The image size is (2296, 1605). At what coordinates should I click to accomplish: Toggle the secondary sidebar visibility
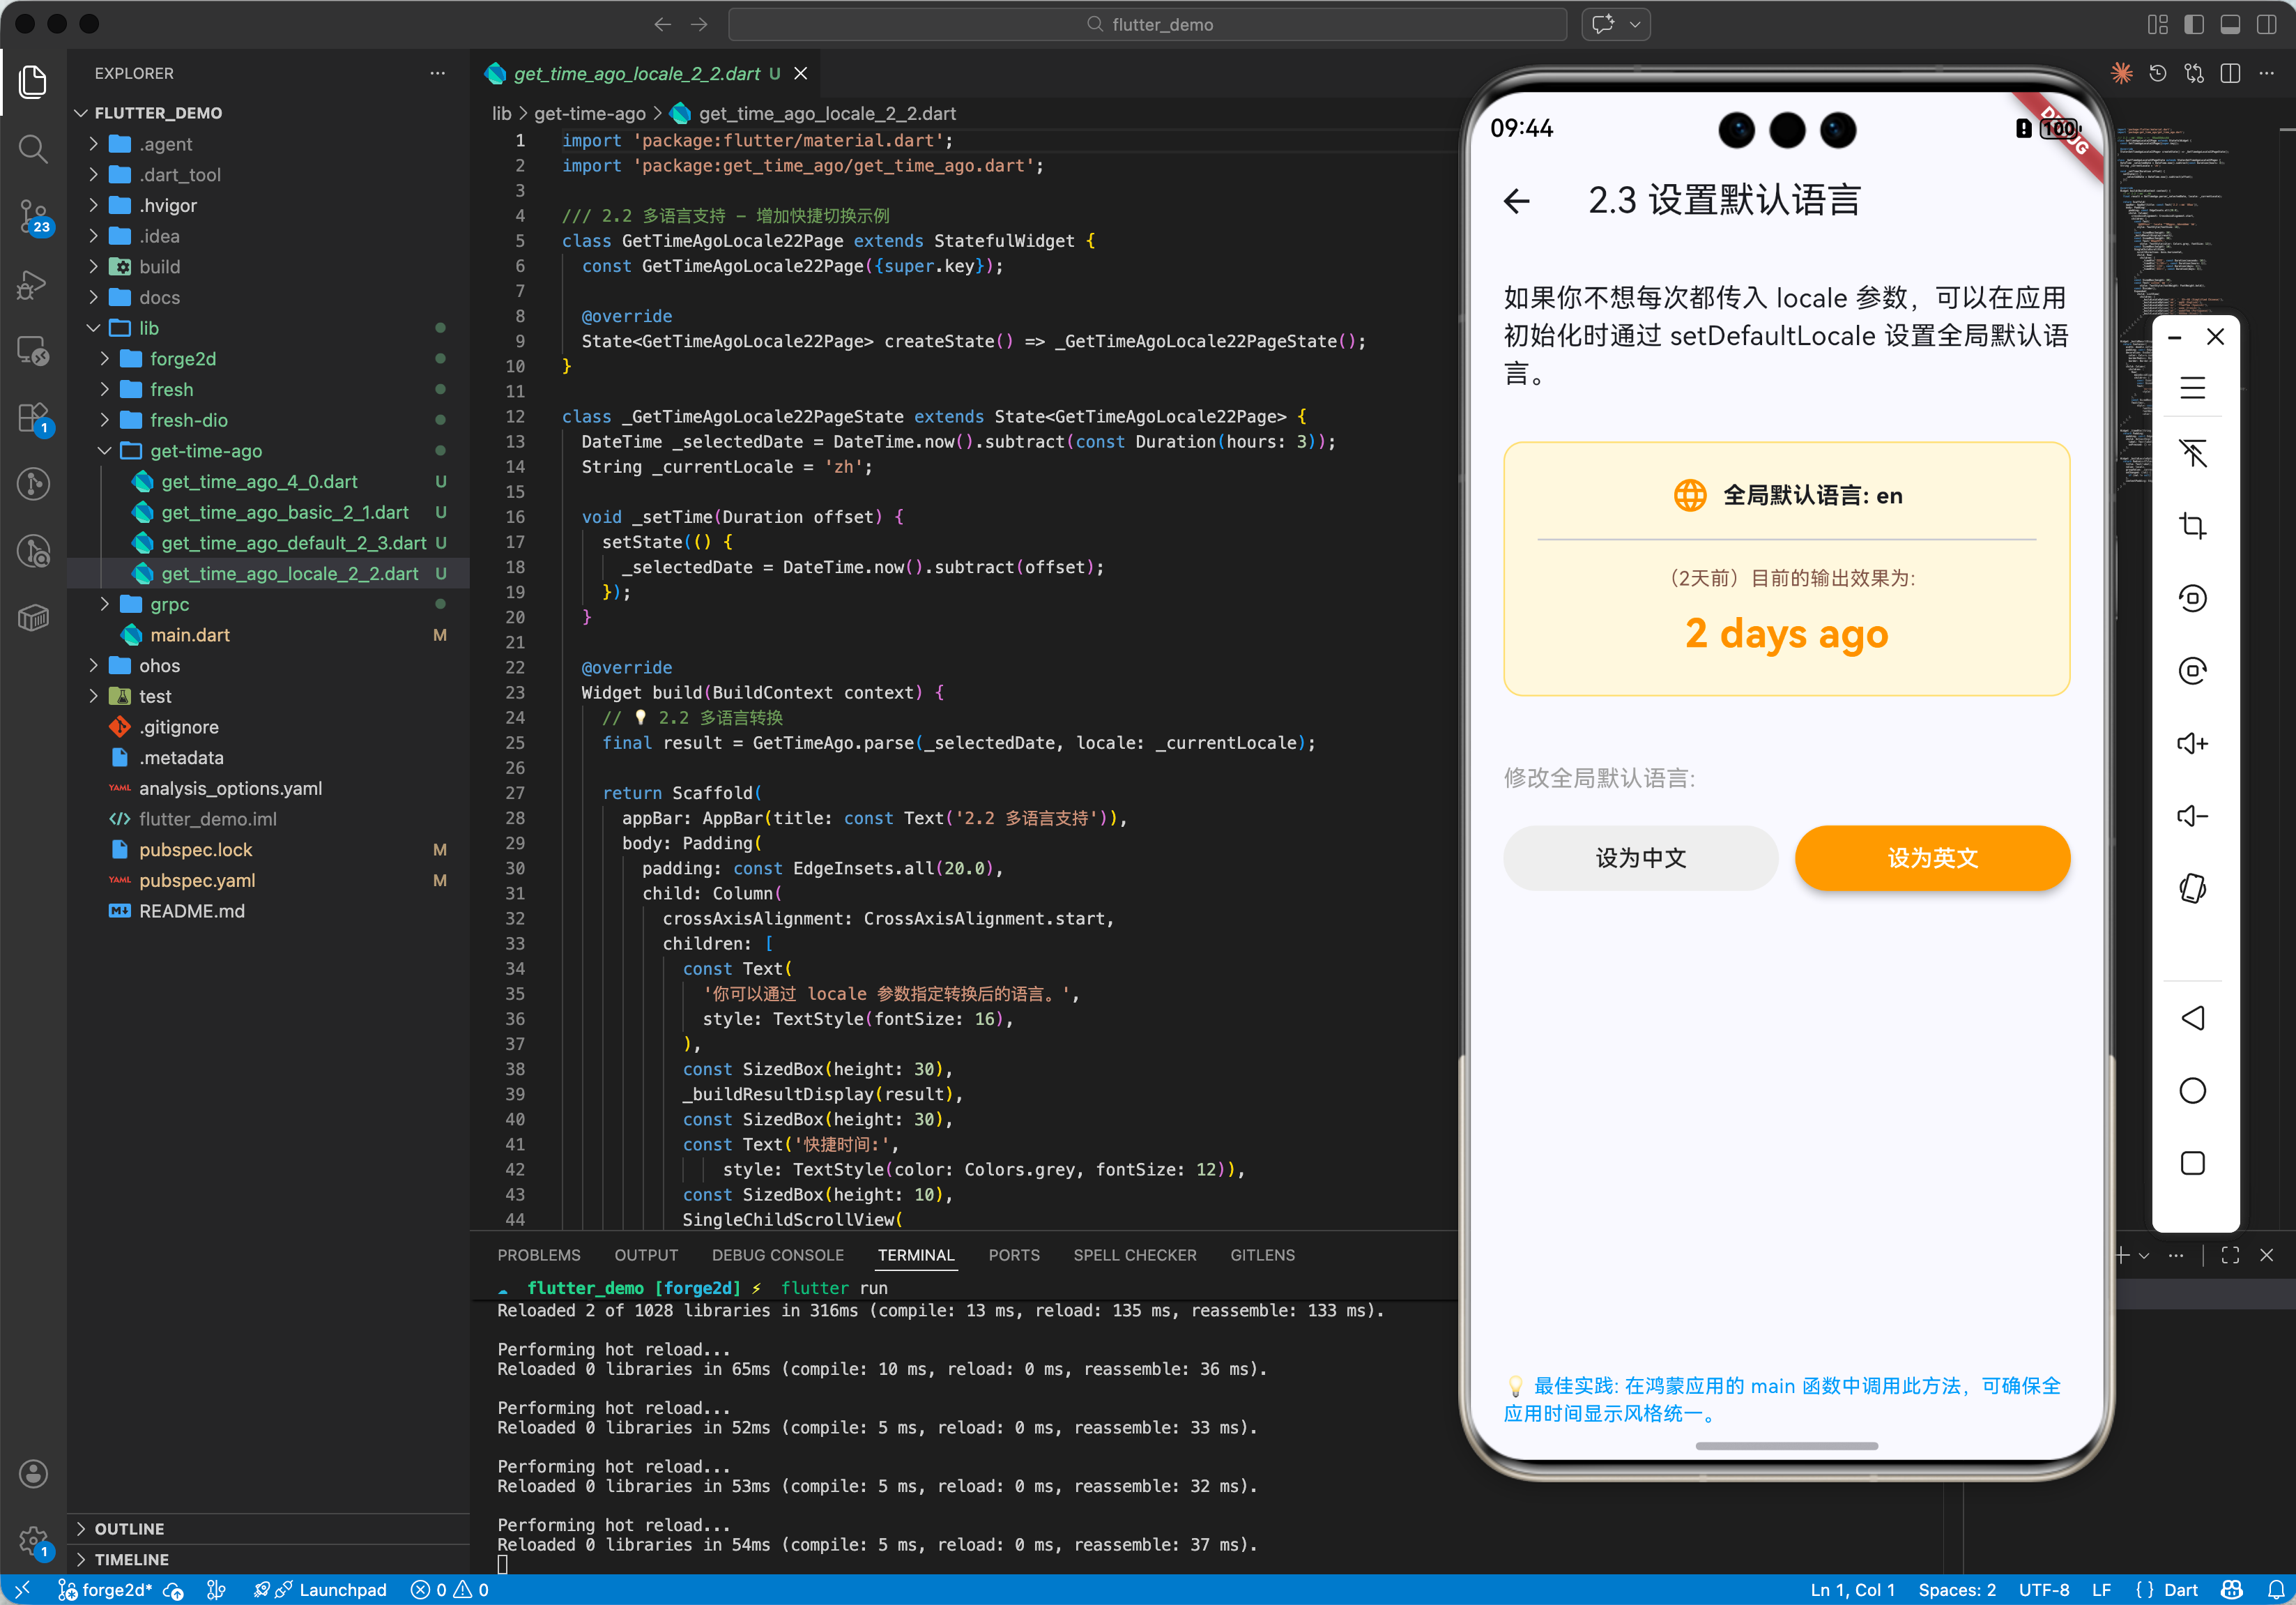pyautogui.click(x=2266, y=24)
